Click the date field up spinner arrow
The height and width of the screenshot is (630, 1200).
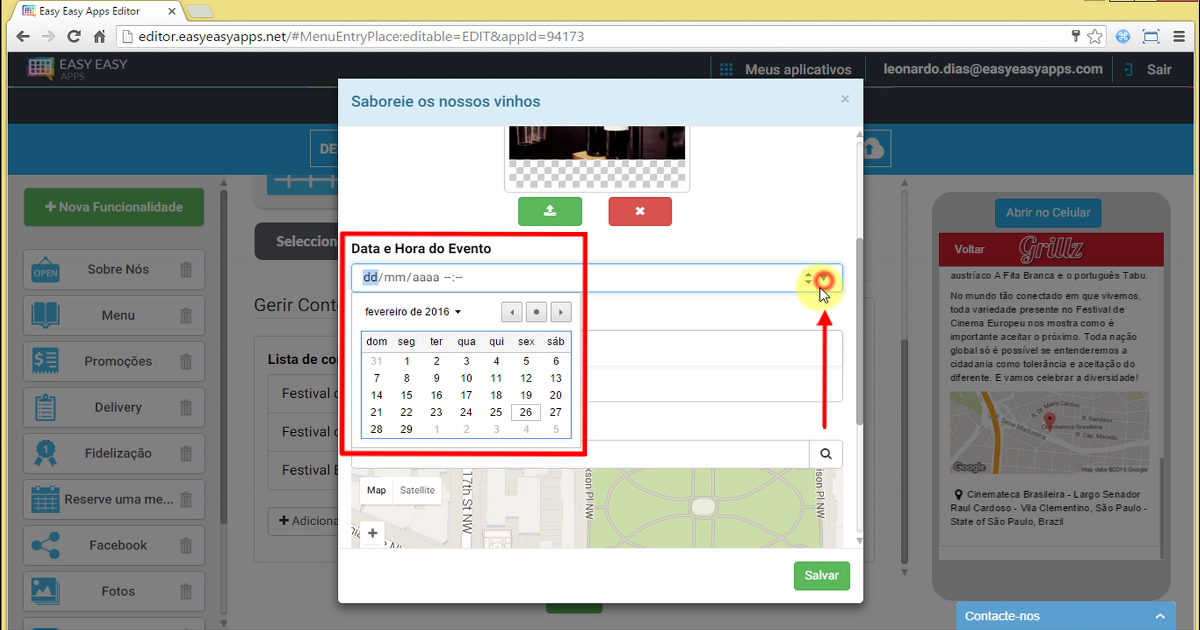click(806, 274)
